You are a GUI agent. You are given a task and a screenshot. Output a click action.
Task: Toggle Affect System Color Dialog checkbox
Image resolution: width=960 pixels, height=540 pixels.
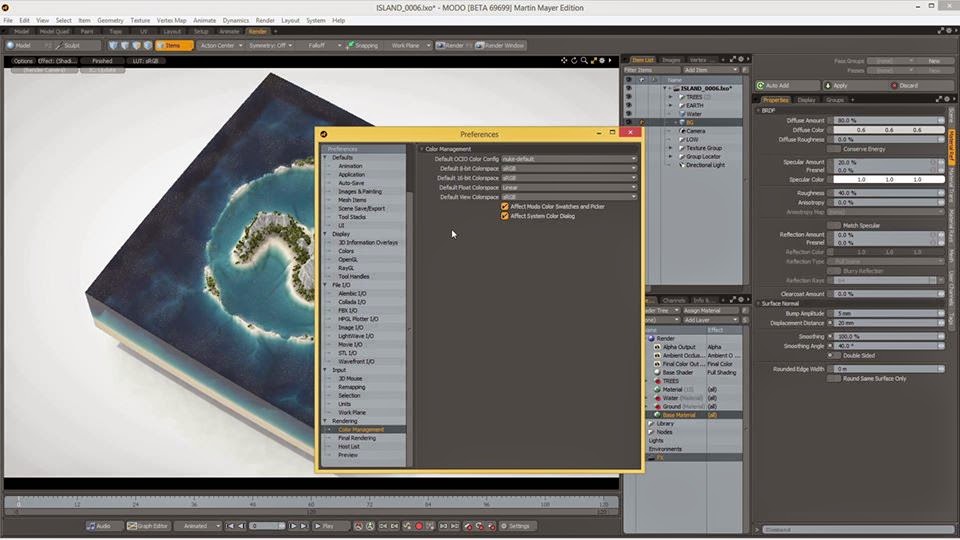point(505,216)
